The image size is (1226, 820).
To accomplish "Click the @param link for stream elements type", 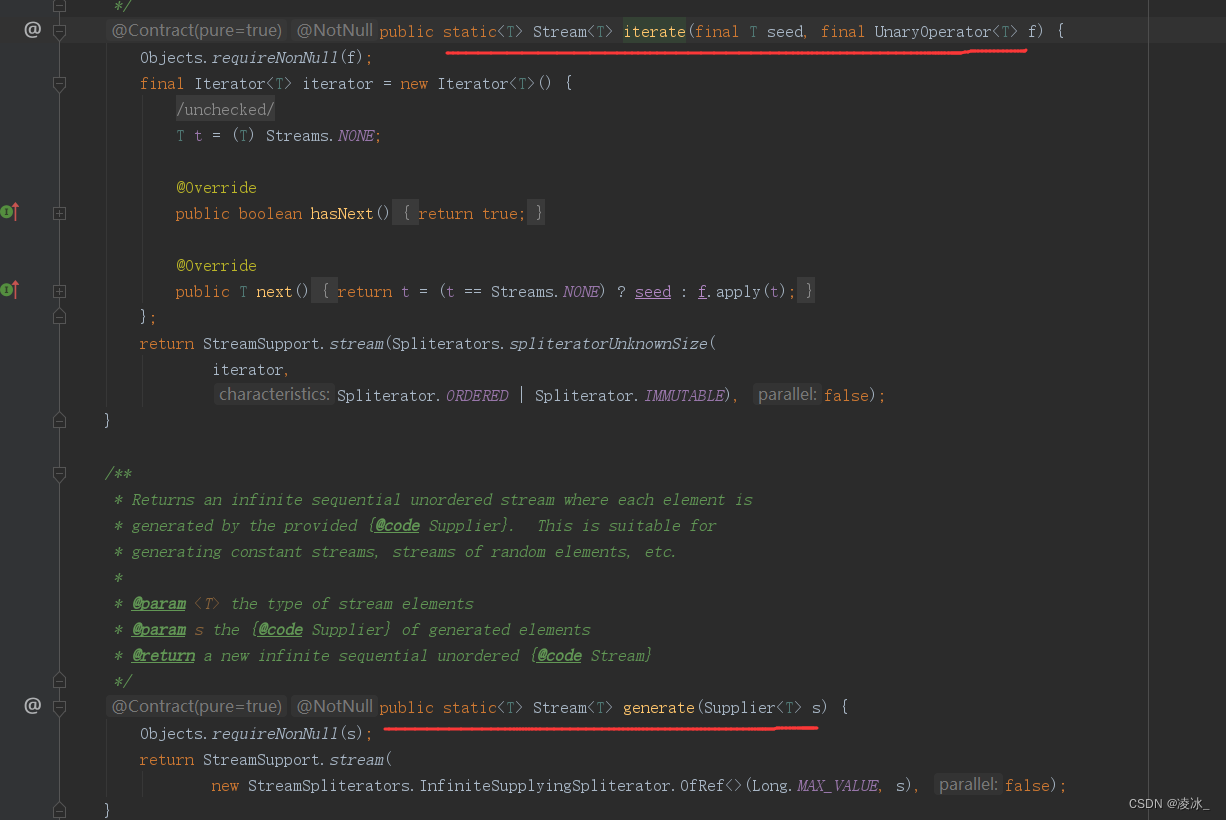I will pyautogui.click(x=159, y=603).
